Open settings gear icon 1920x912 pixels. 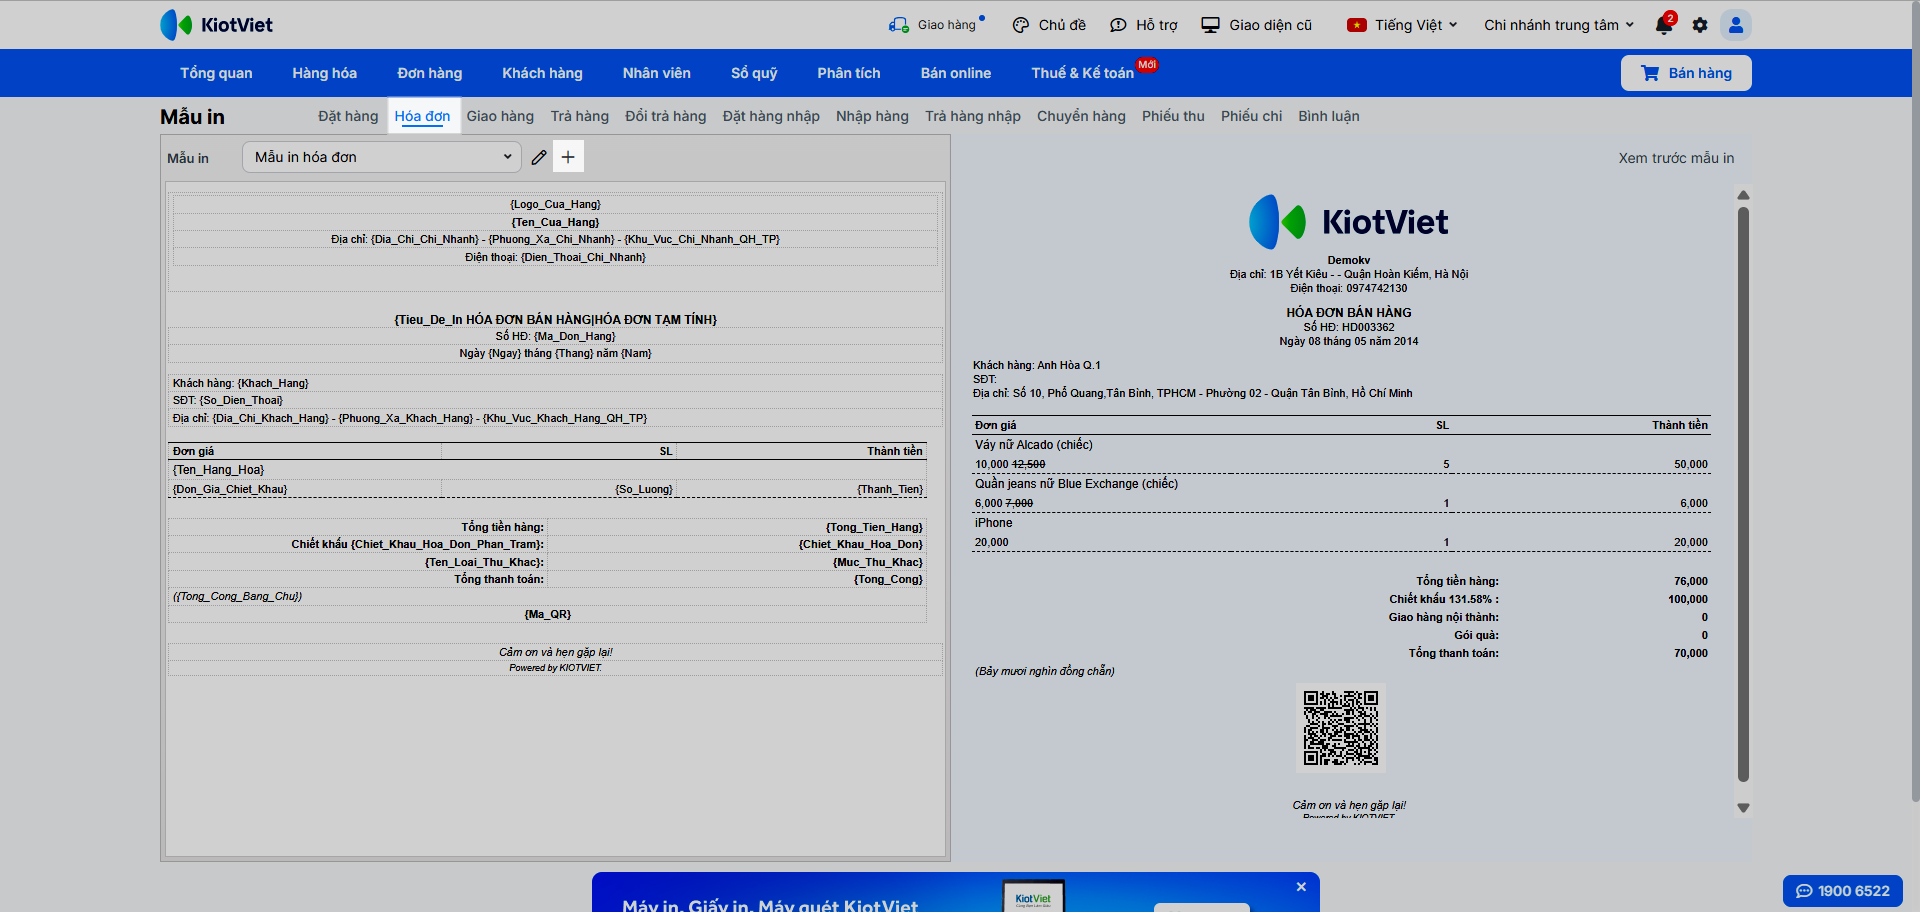pos(1700,25)
